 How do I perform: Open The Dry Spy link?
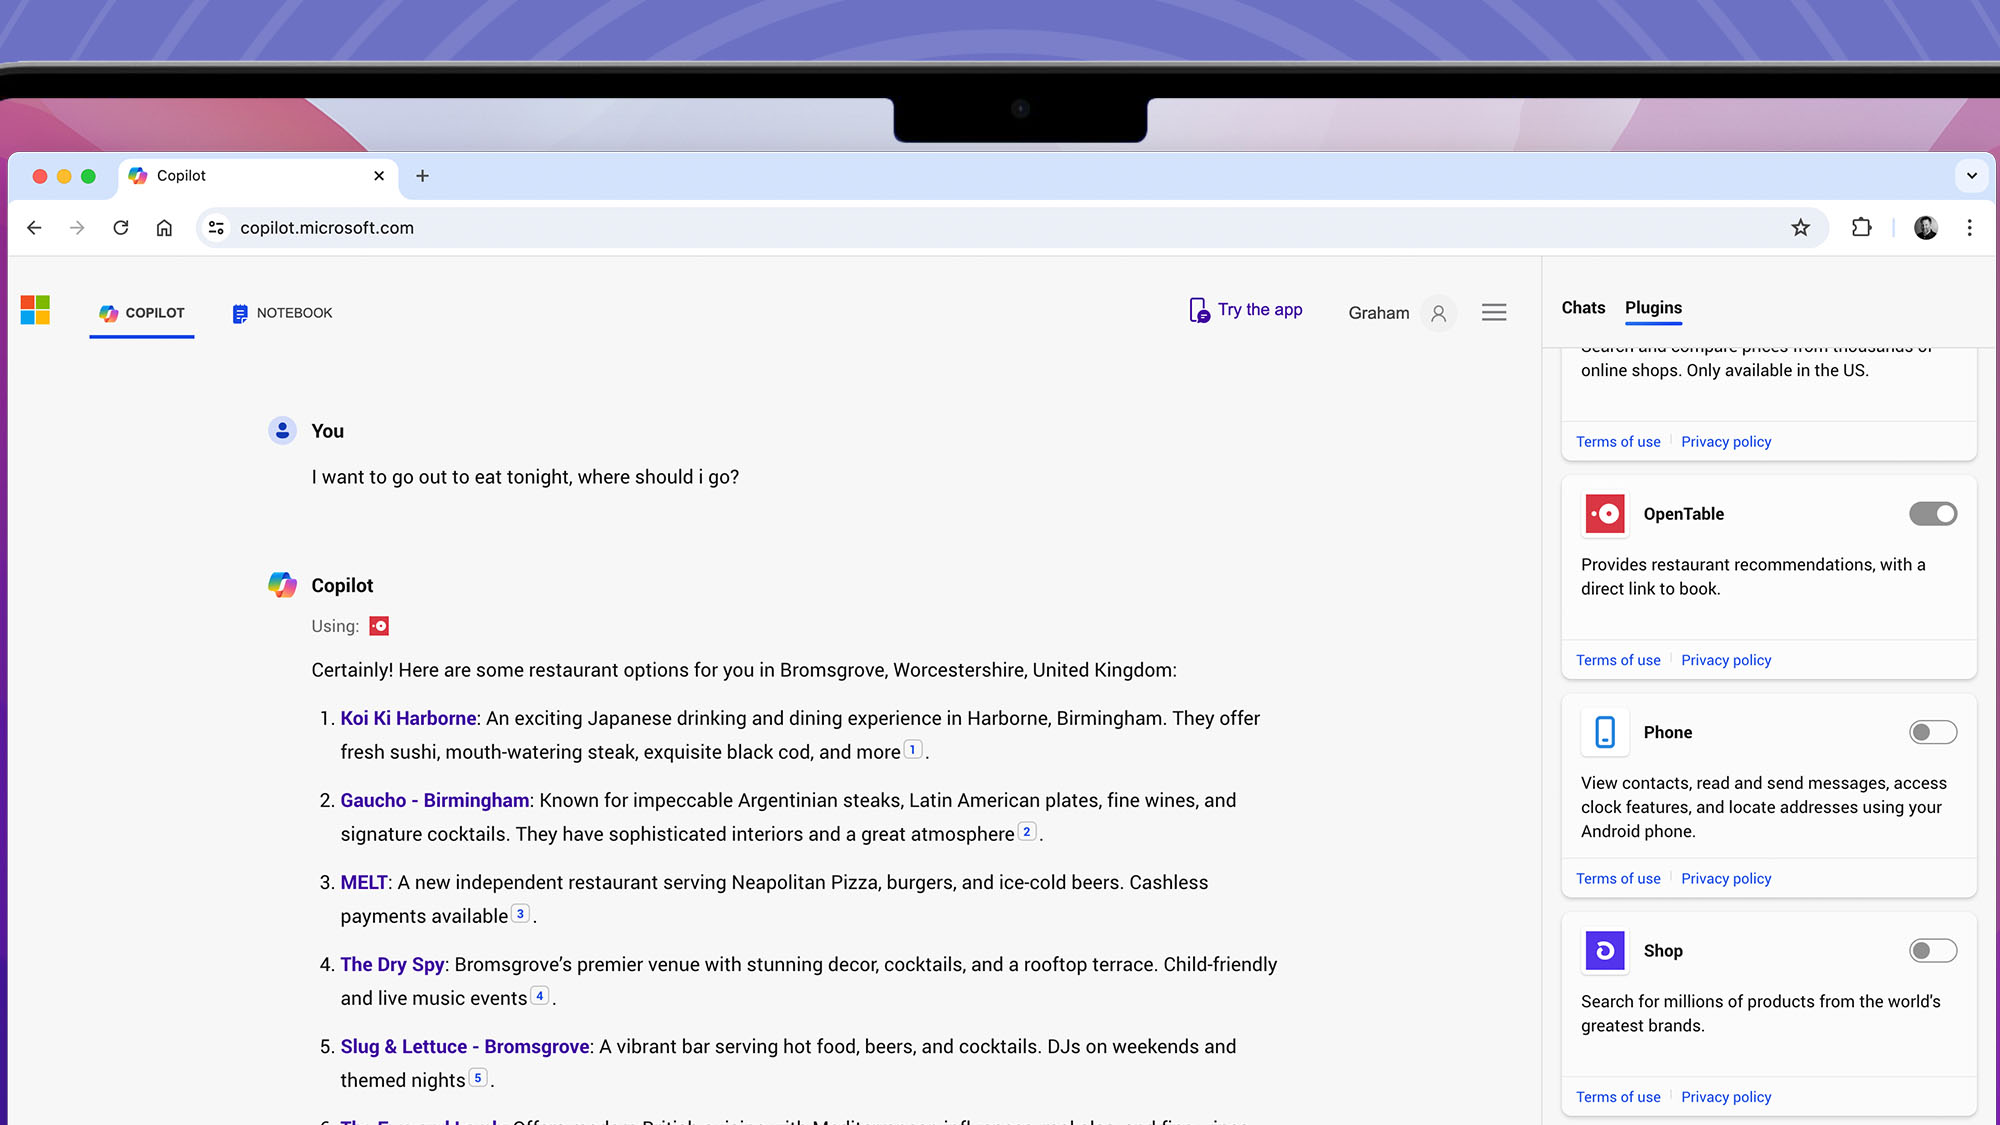392,964
